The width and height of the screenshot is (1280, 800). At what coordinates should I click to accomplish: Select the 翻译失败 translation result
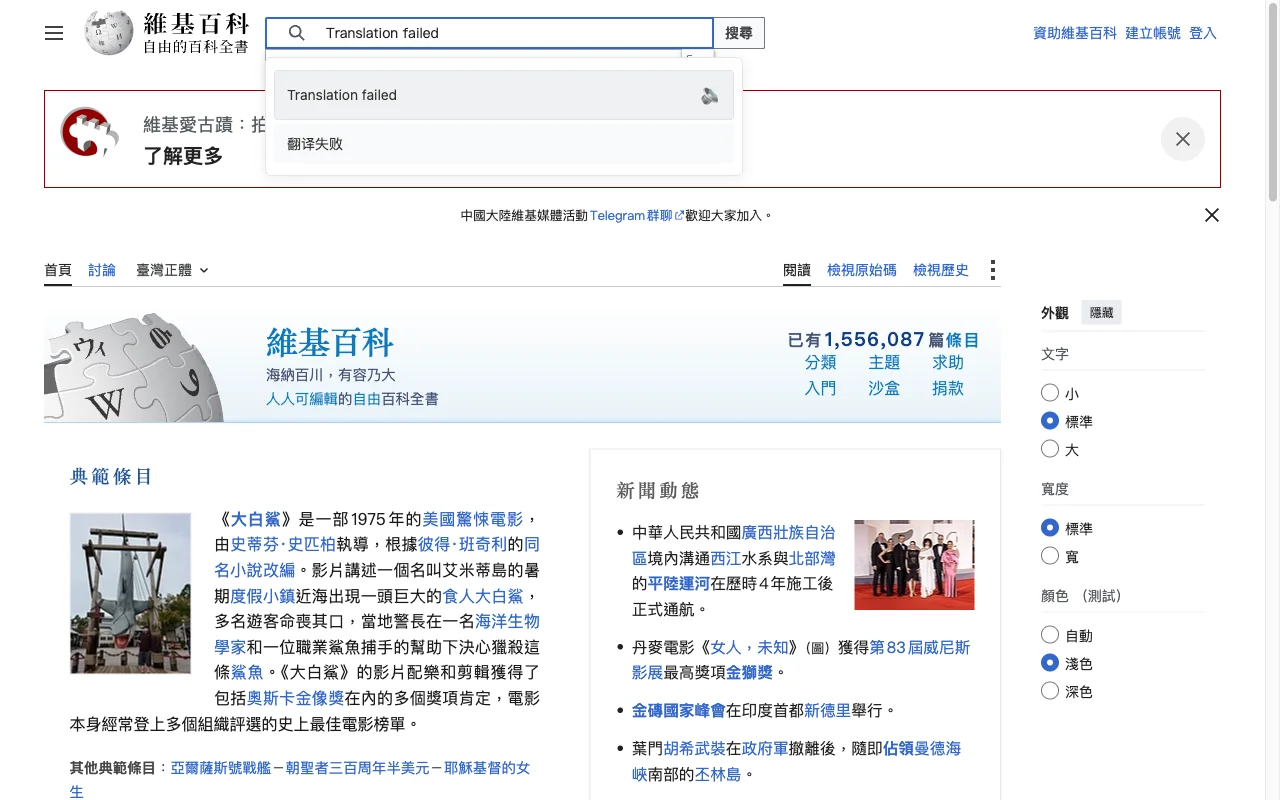coord(504,144)
